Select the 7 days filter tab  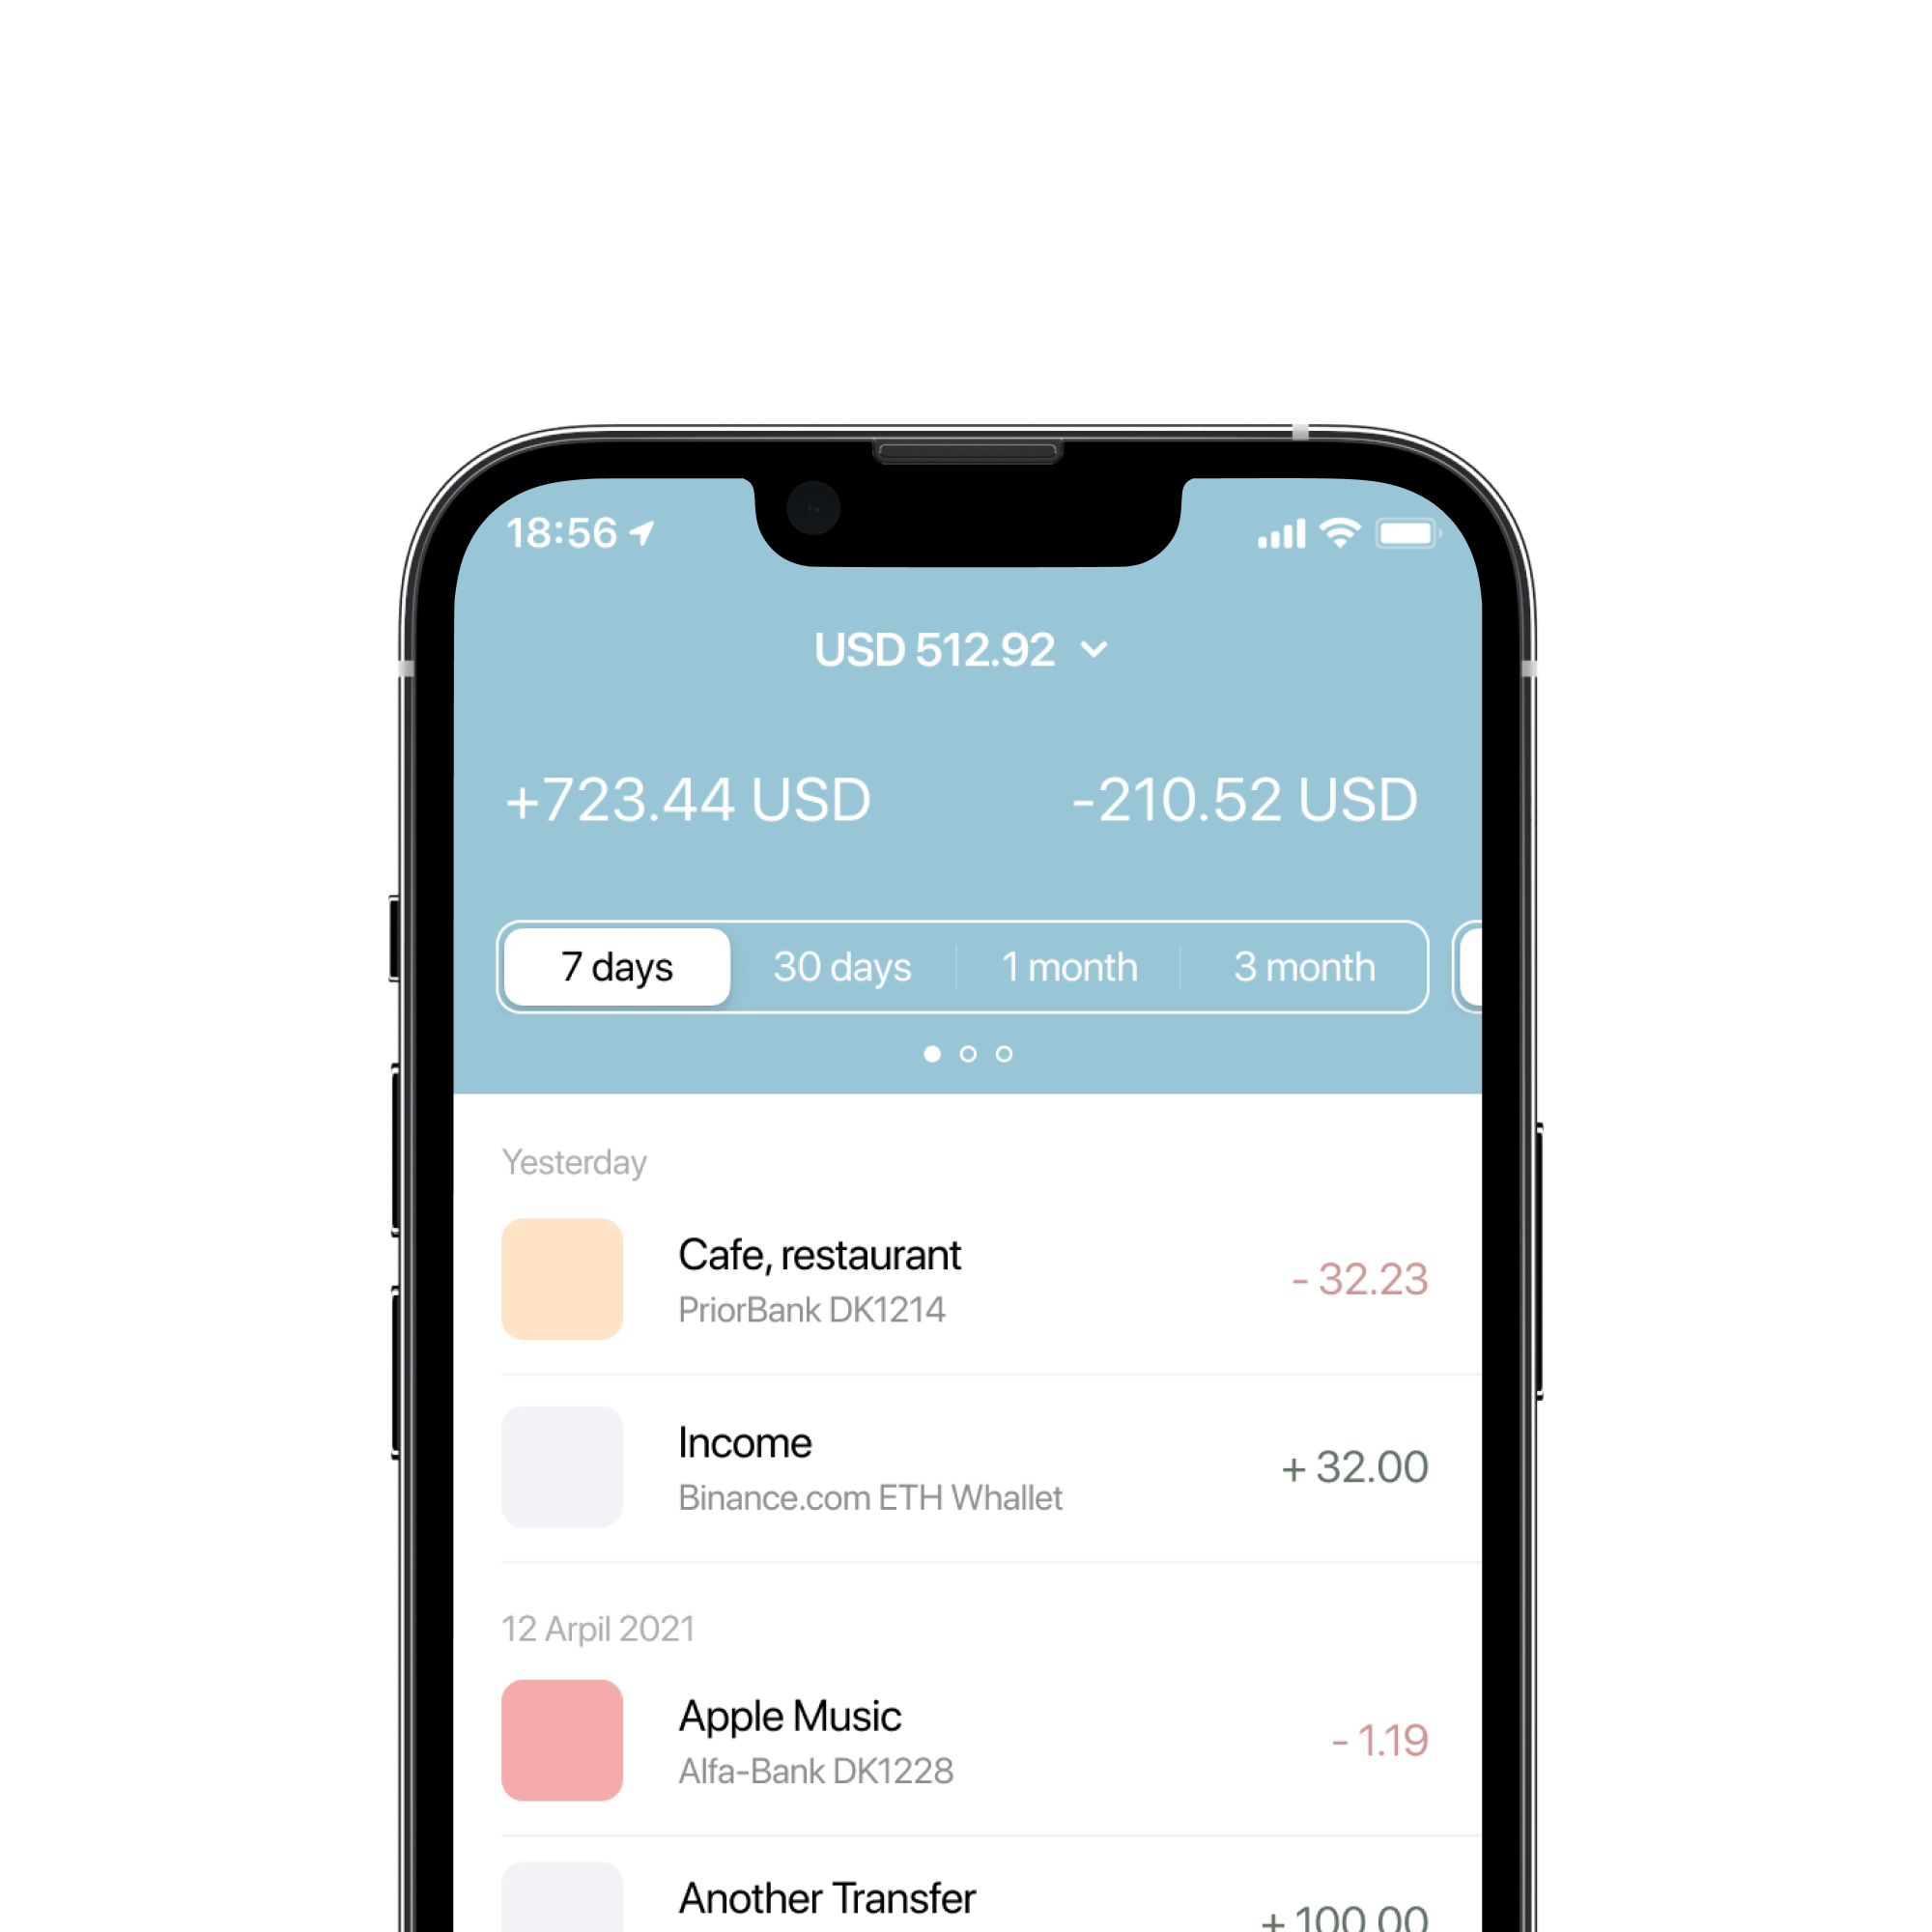tap(614, 968)
